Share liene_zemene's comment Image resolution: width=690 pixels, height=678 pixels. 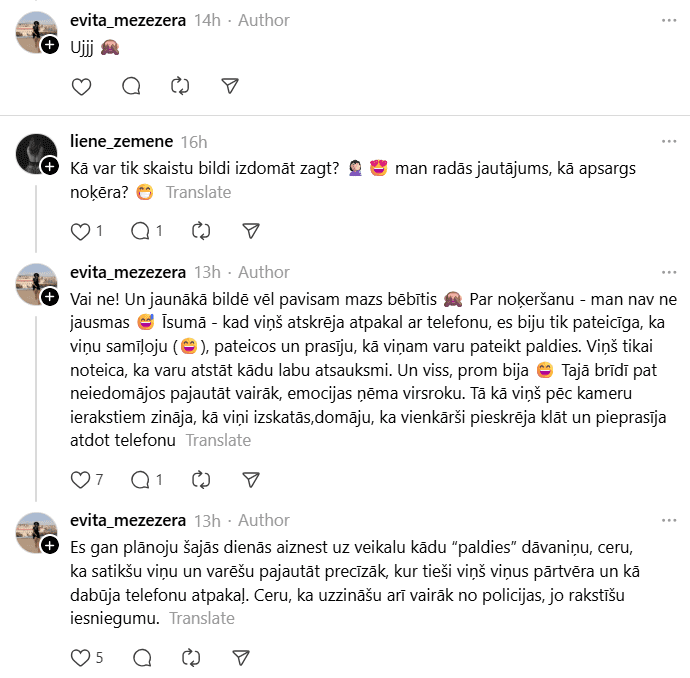[251, 231]
